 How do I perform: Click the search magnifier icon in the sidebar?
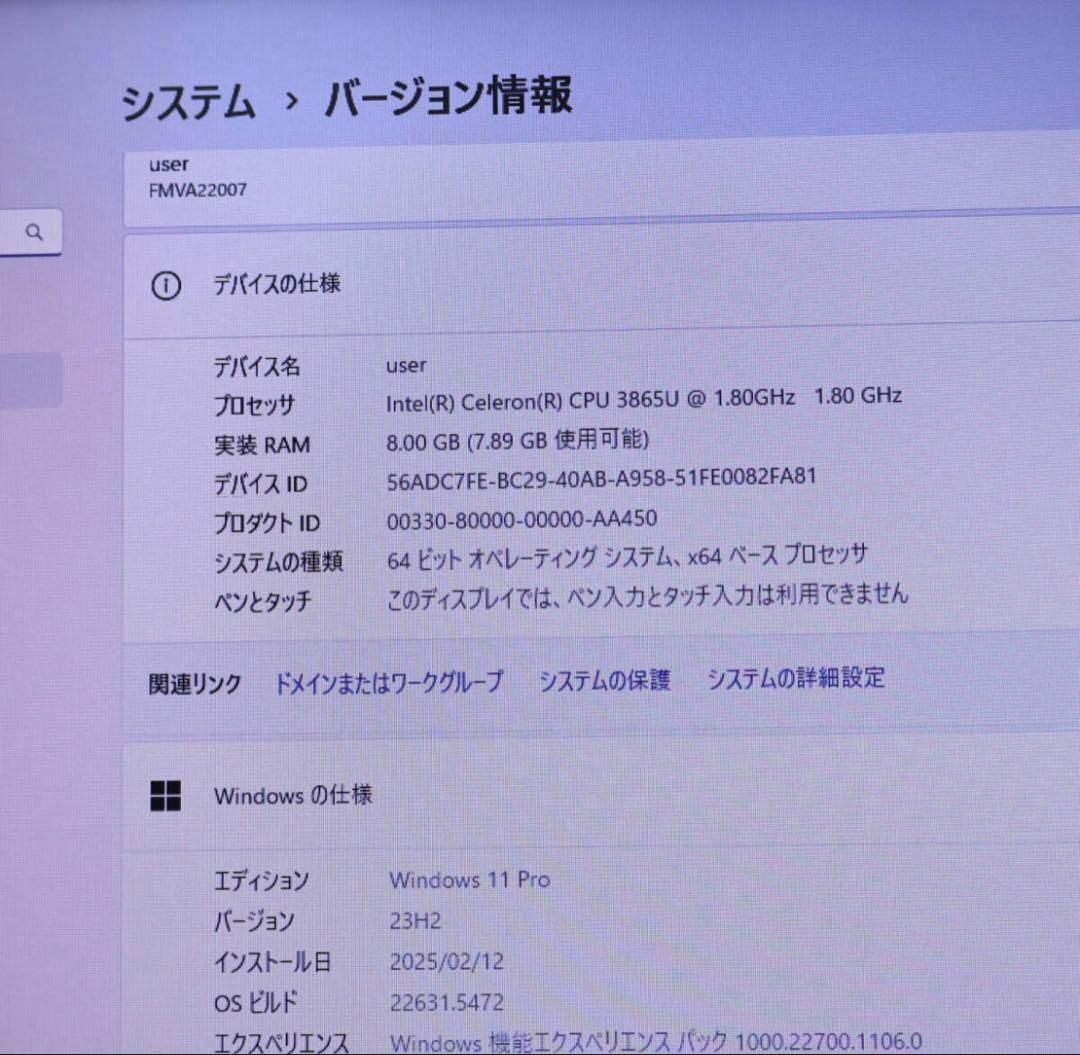[35, 231]
